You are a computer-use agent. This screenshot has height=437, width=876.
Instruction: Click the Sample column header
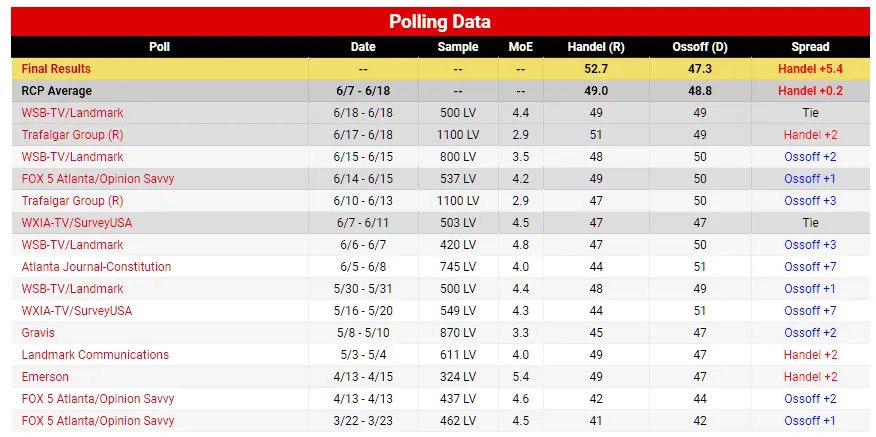(458, 47)
